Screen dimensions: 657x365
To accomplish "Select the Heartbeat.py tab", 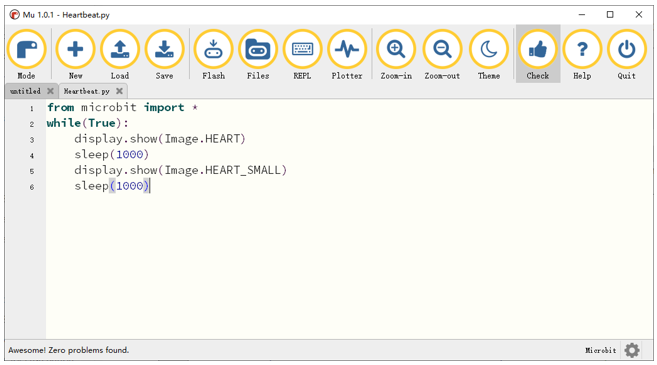I will click(x=86, y=91).
